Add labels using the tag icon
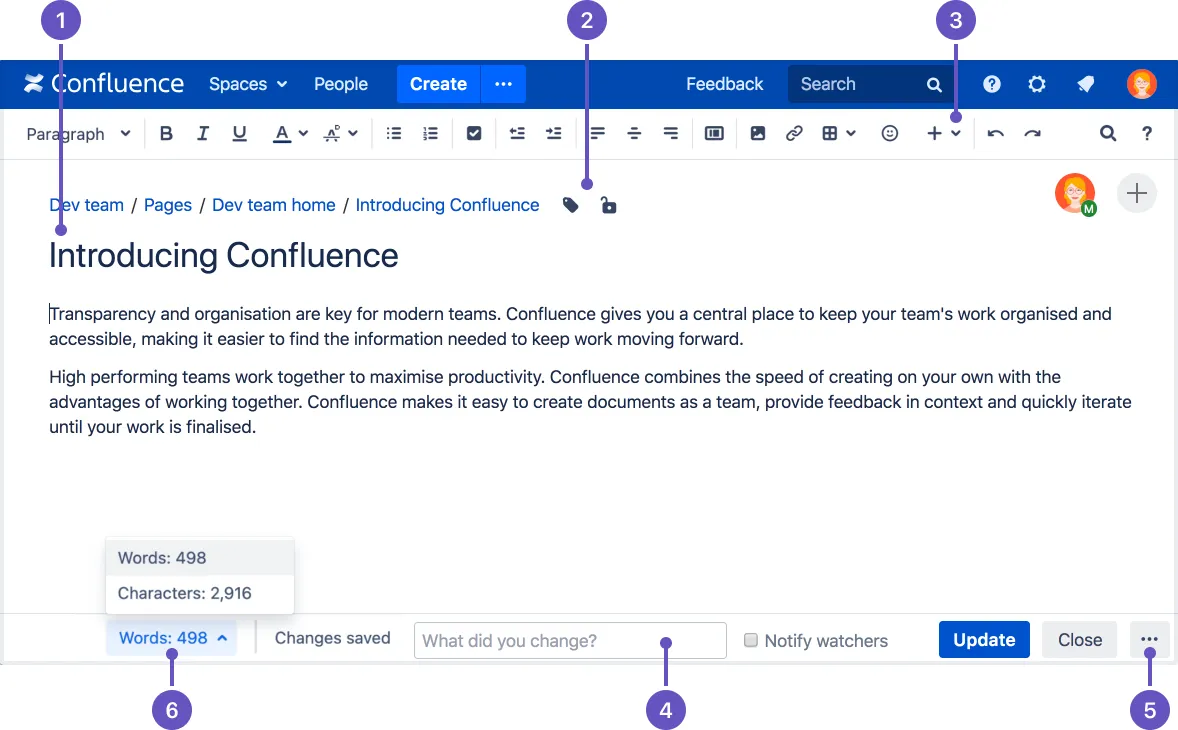The height and width of the screenshot is (730, 1178). coord(570,204)
